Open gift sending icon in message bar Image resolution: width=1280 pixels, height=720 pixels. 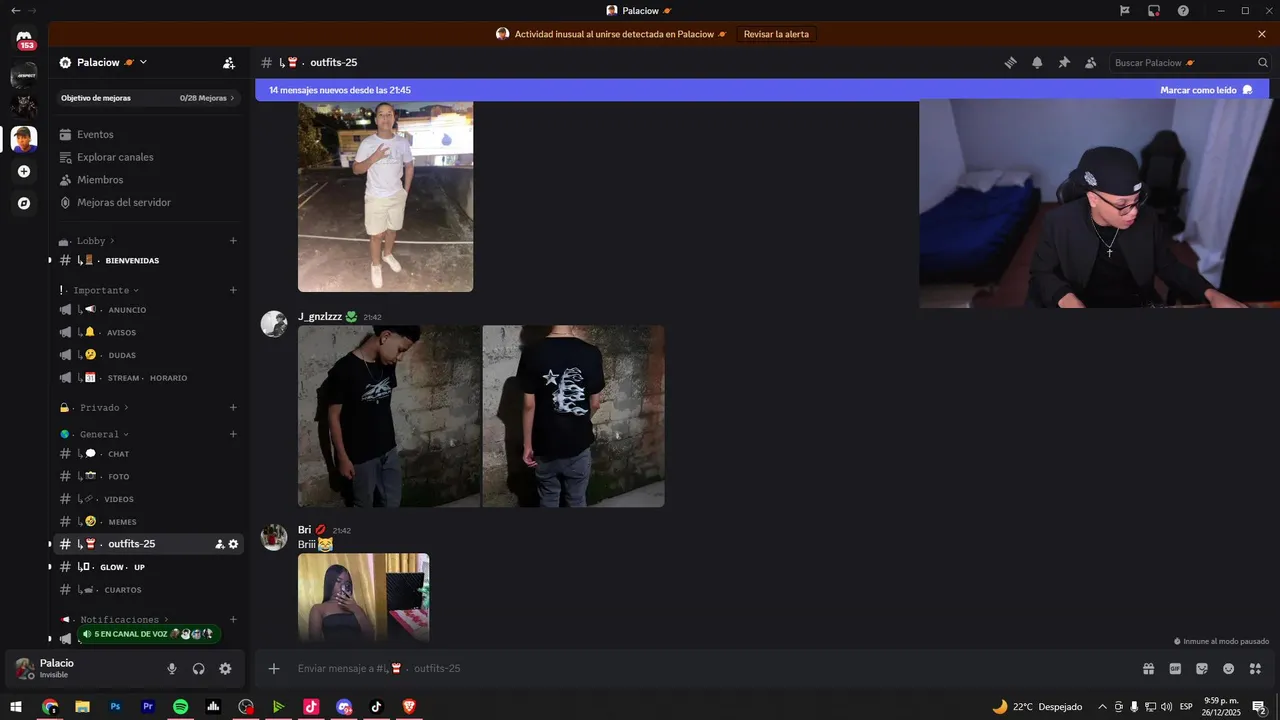(x=1148, y=669)
